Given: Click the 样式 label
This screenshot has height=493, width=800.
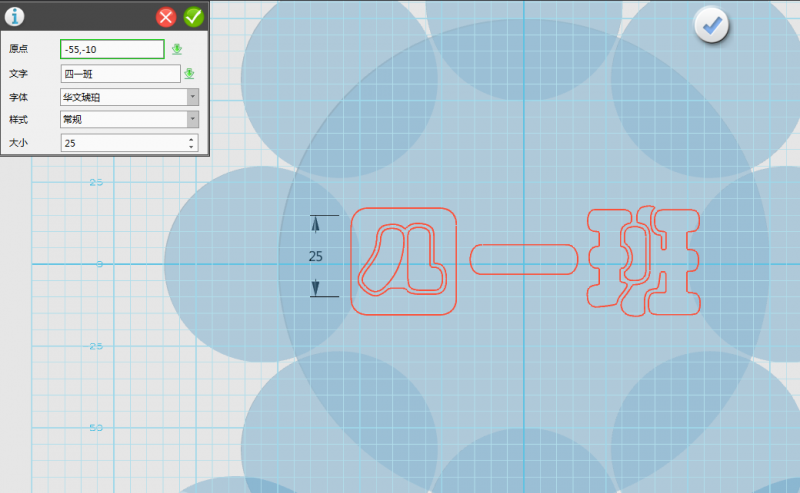Looking at the screenshot, I should click(18, 119).
